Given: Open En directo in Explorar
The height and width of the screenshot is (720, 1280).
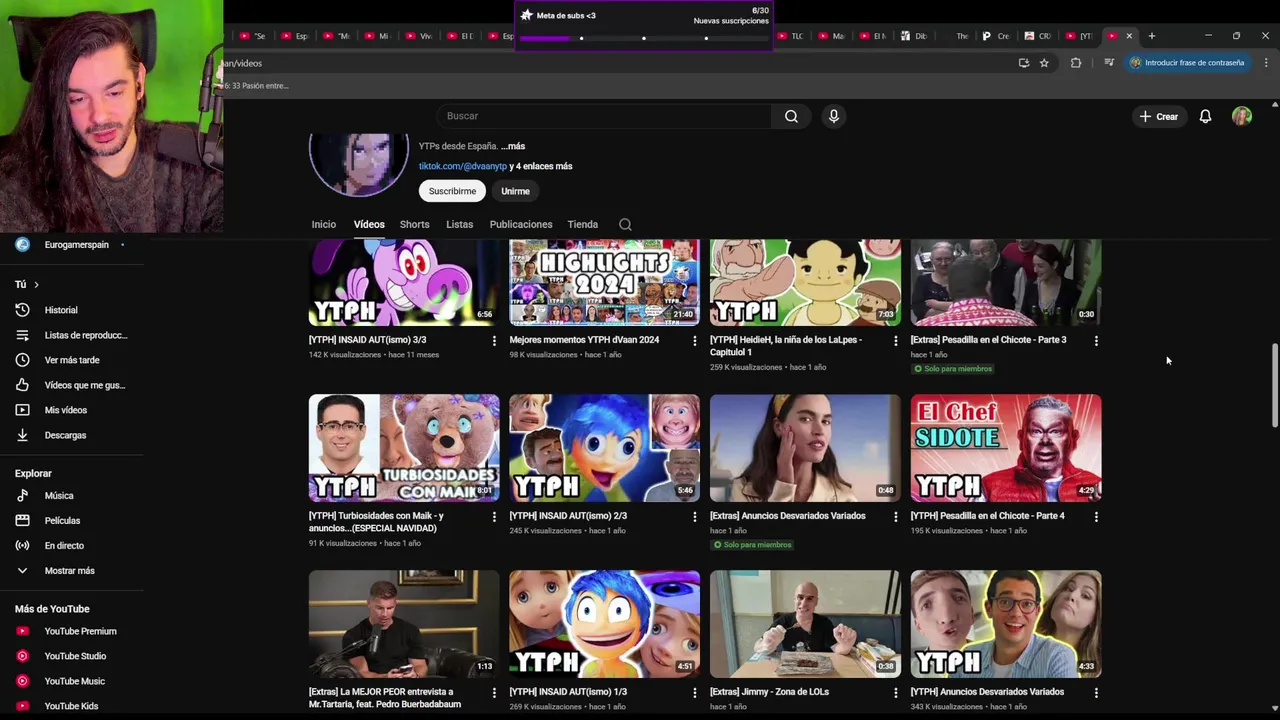Looking at the screenshot, I should click(x=64, y=545).
